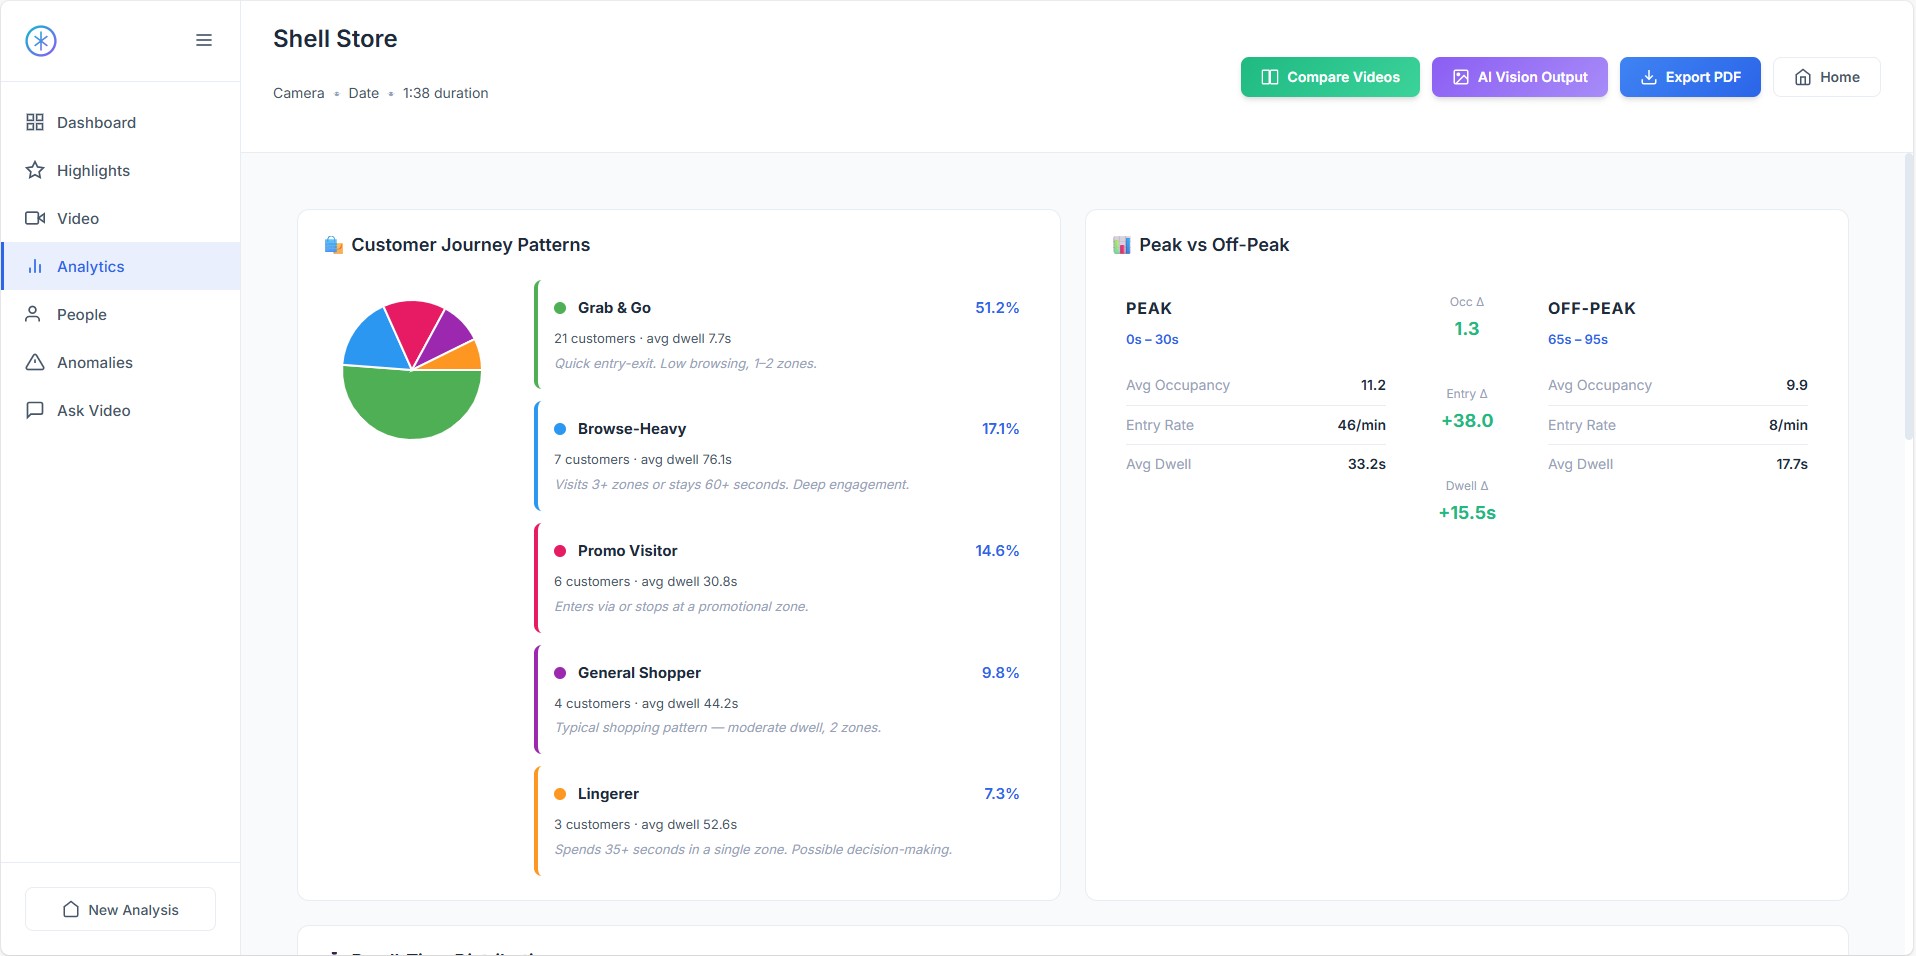
Task: Click the Lingerer journey pattern card
Action: (x=786, y=821)
